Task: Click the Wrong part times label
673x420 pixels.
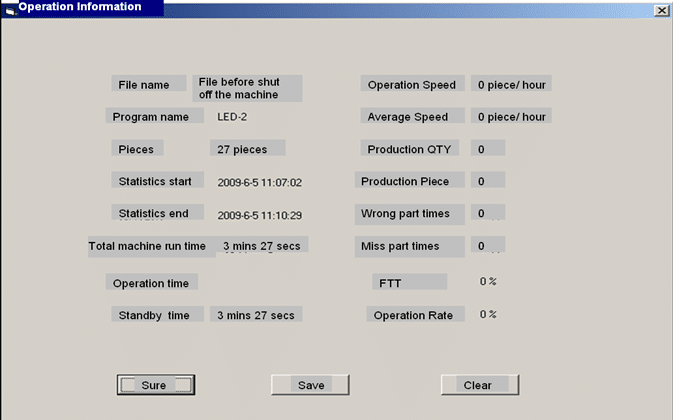Action: 409,214
